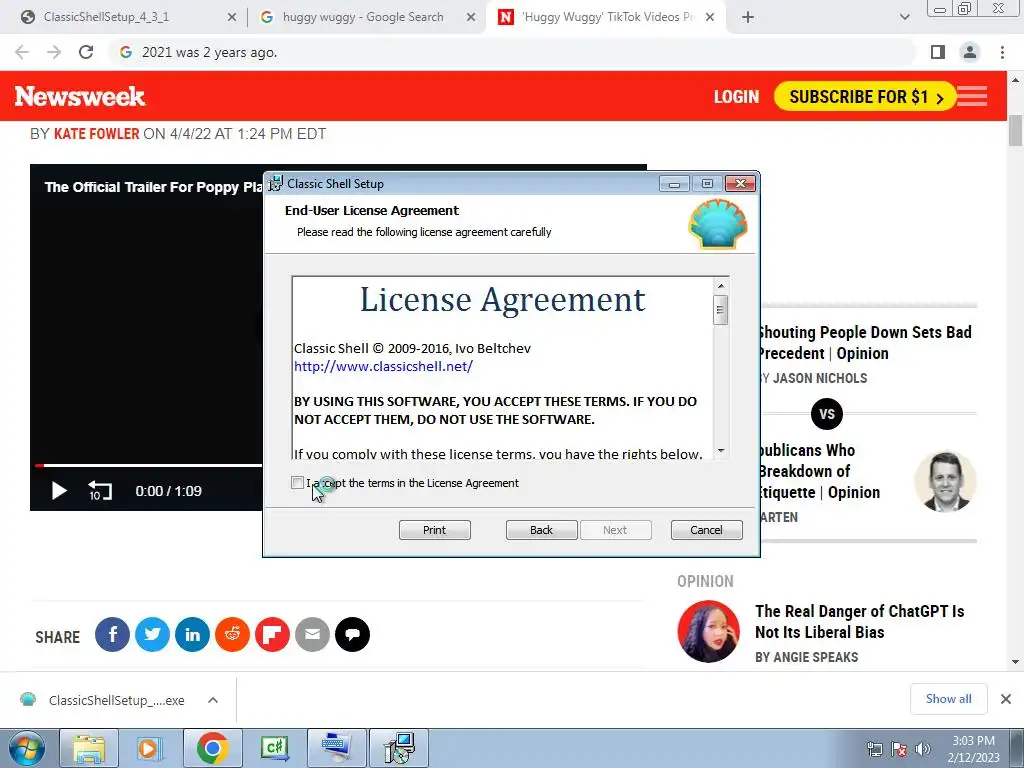
Task: Click the Angie Speaks author thumbnail
Action: [x=709, y=632]
